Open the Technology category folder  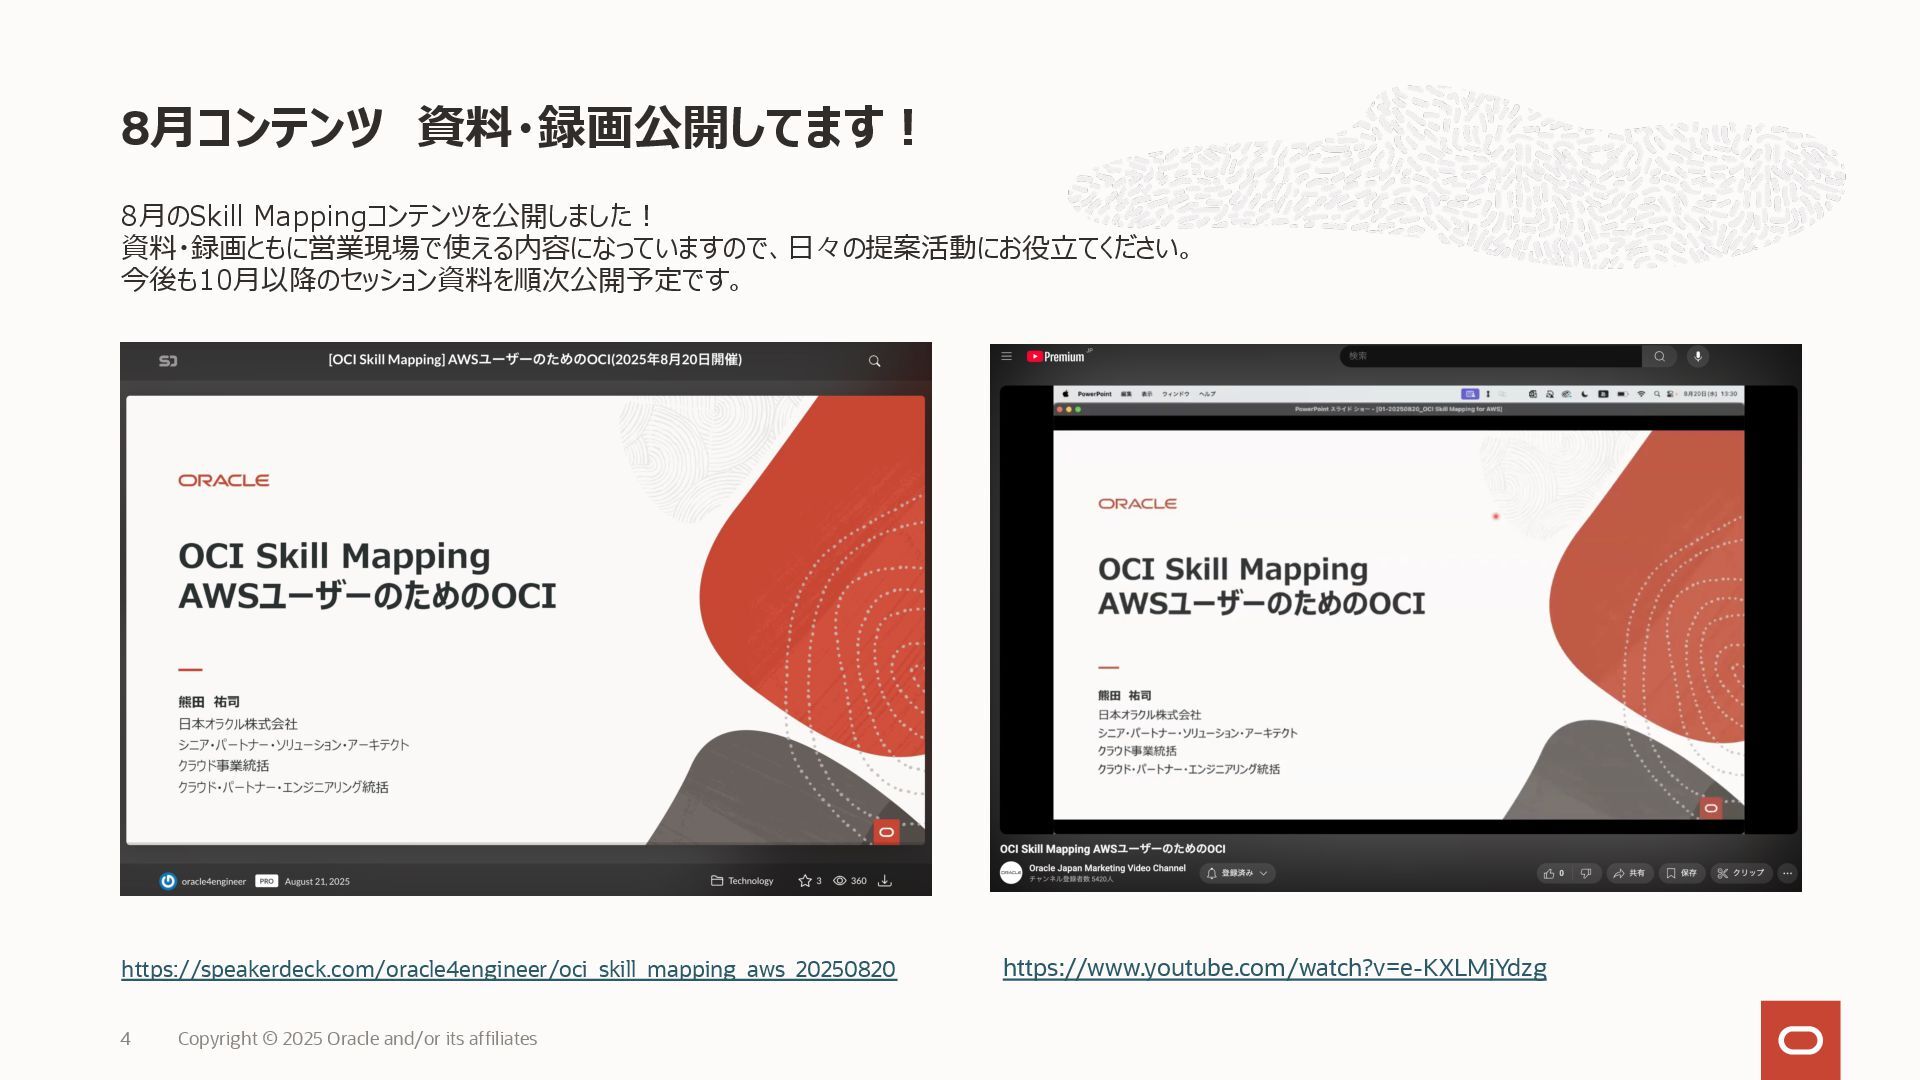[741, 881]
